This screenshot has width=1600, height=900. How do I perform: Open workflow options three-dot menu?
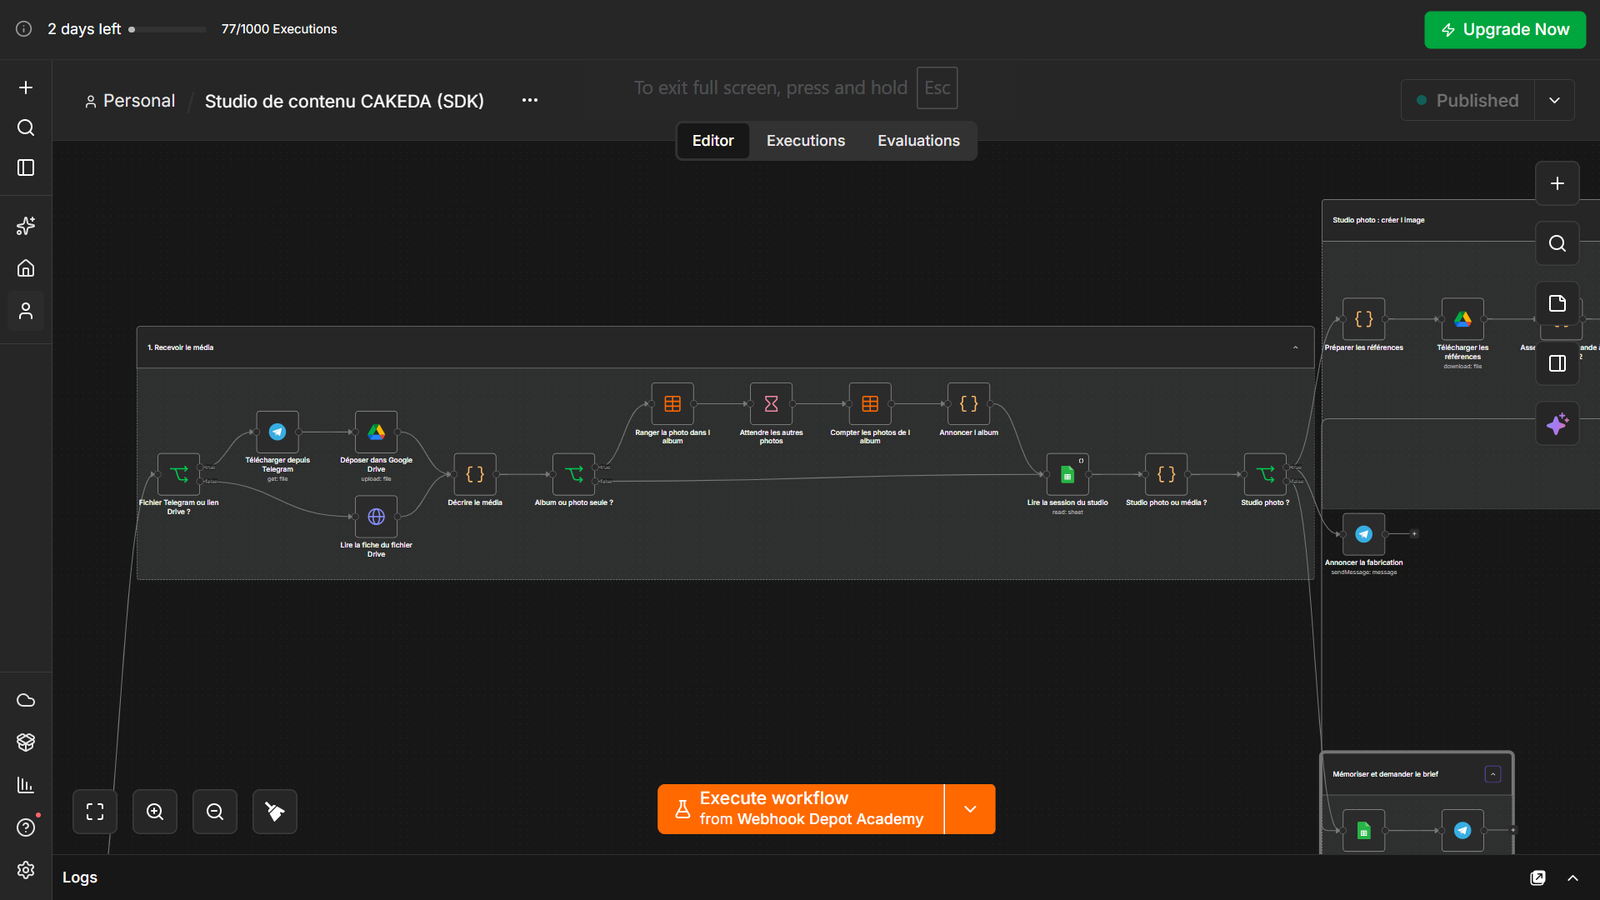pos(530,100)
